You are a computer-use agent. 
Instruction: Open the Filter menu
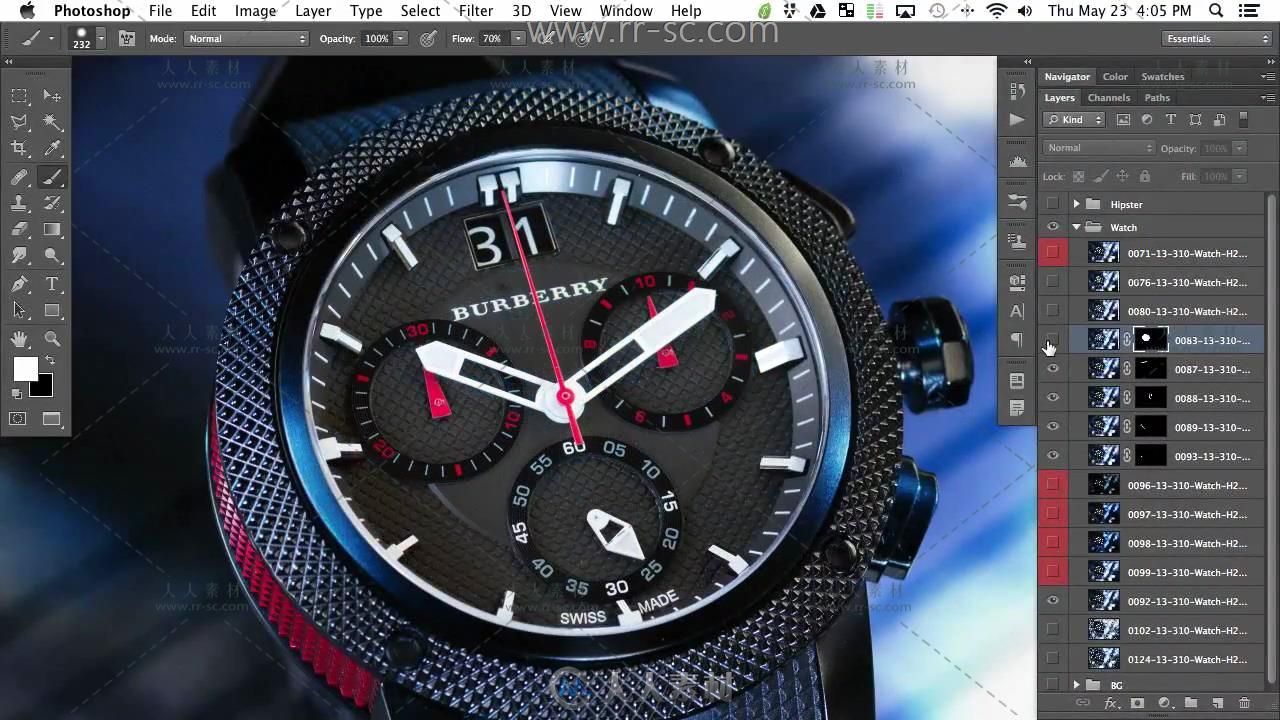click(475, 11)
